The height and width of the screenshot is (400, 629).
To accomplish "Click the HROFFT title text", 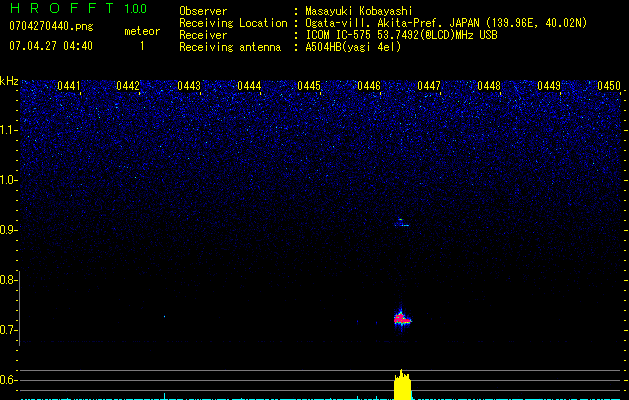I will tap(61, 9).
